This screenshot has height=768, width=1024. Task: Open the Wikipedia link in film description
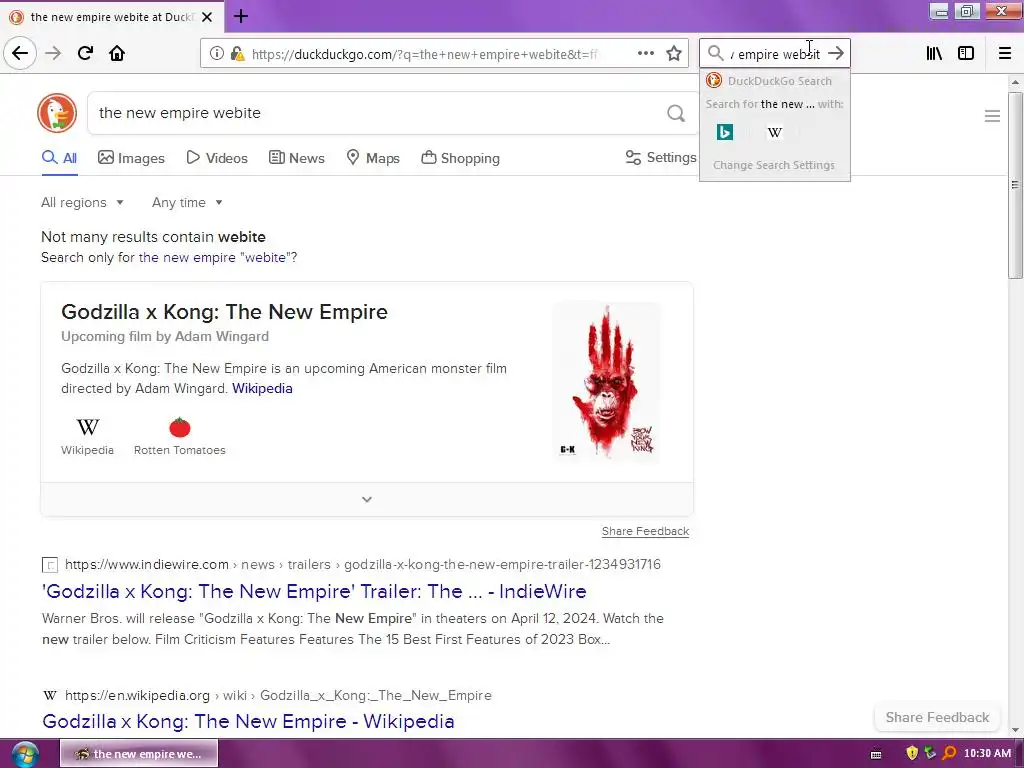(262, 389)
